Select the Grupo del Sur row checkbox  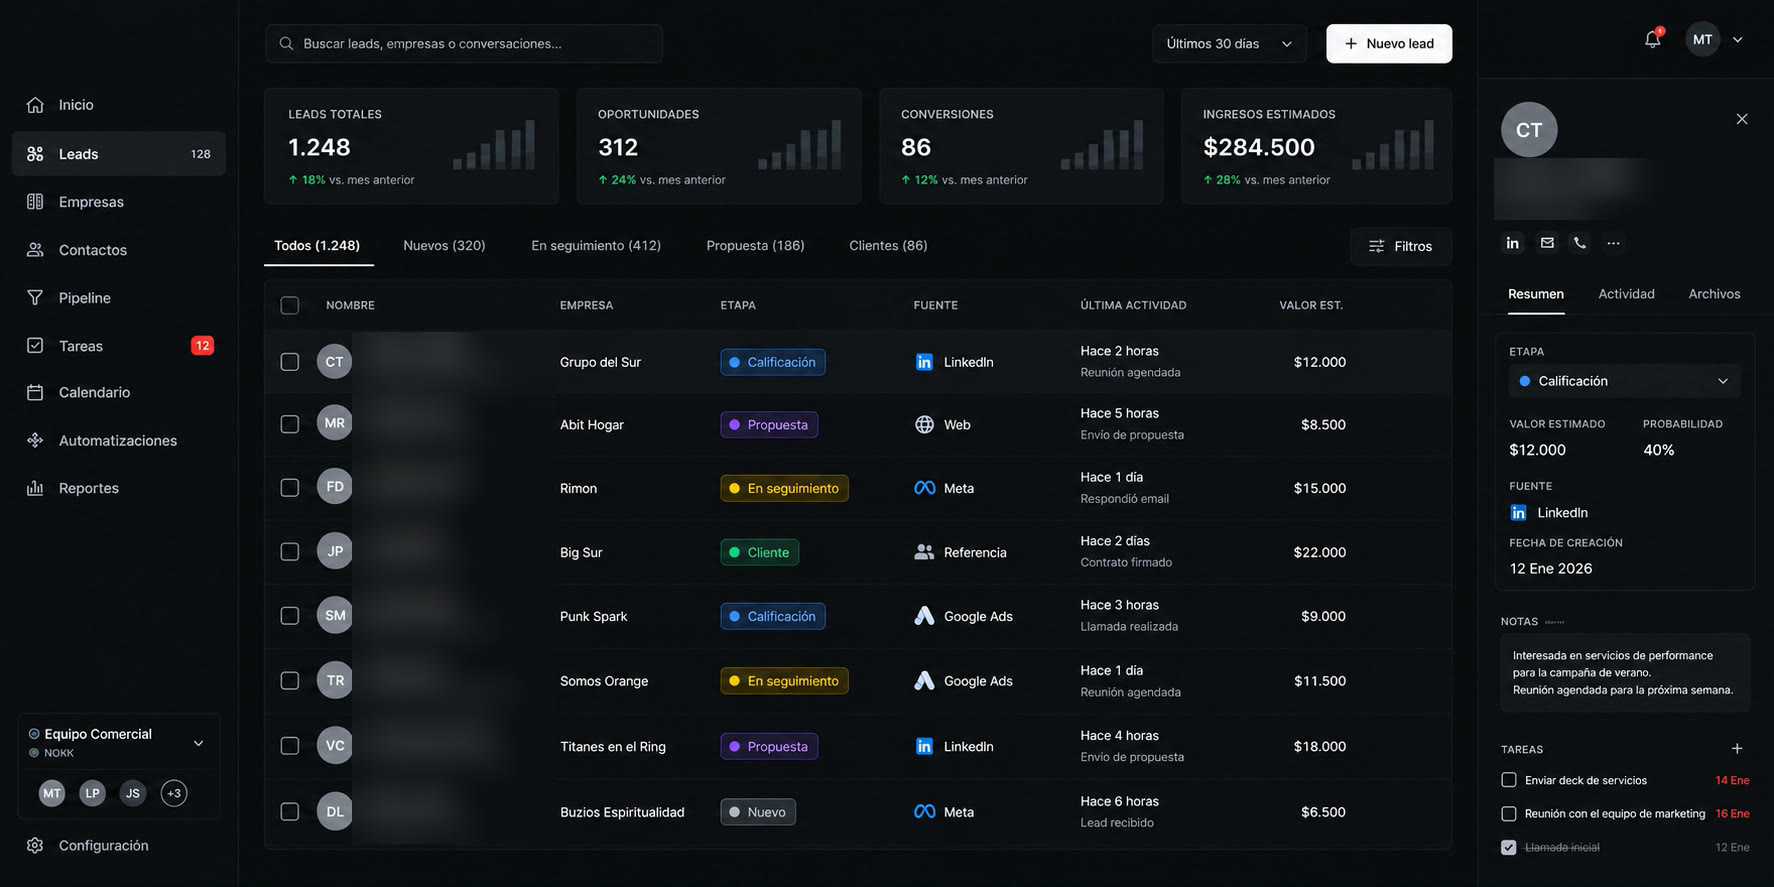tap(290, 362)
